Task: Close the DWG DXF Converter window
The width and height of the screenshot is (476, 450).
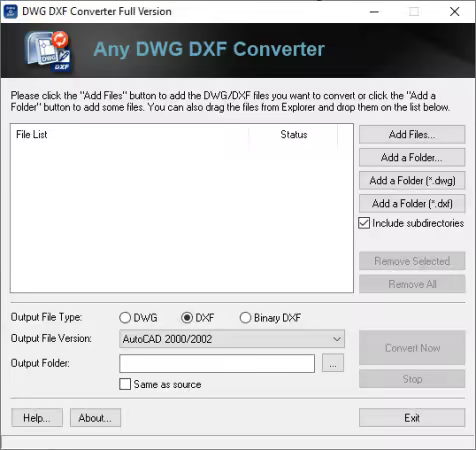Action: 455,12
